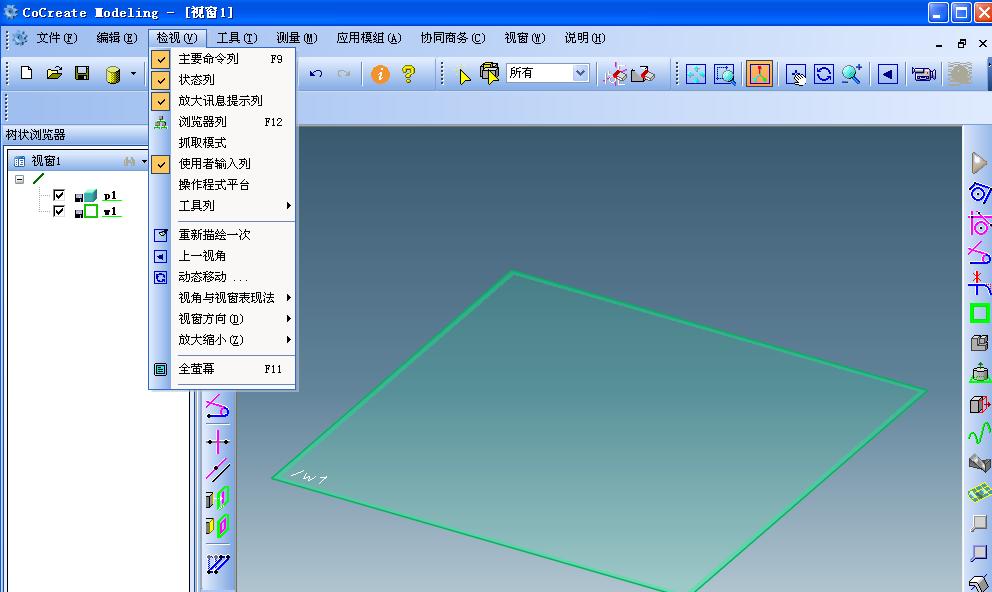This screenshot has width=992, height=592.
Task: Expand the 工具列 submenu
Action: click(x=223, y=206)
